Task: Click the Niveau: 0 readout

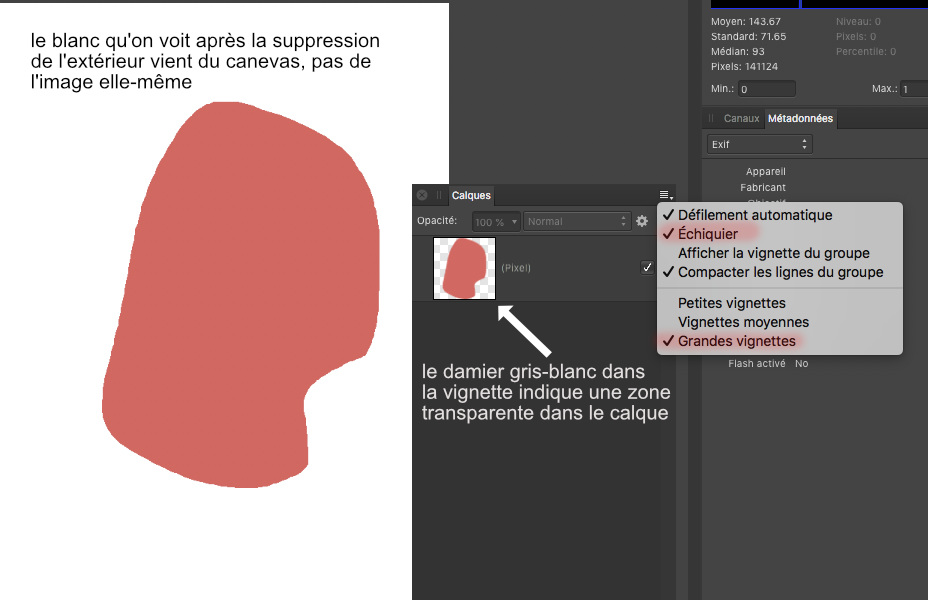Action: coord(858,21)
